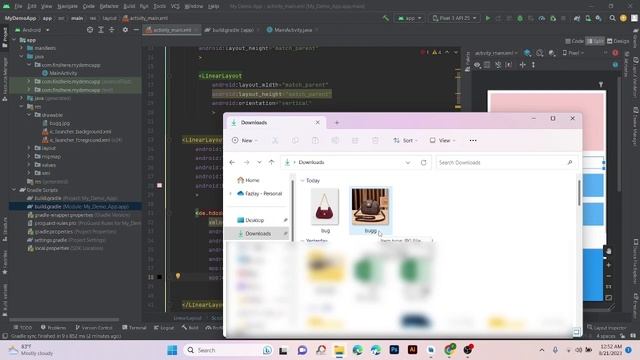Open the Pixel device dropdown in design toolbar
This screenshot has height=360, width=640.
tap(573, 53)
